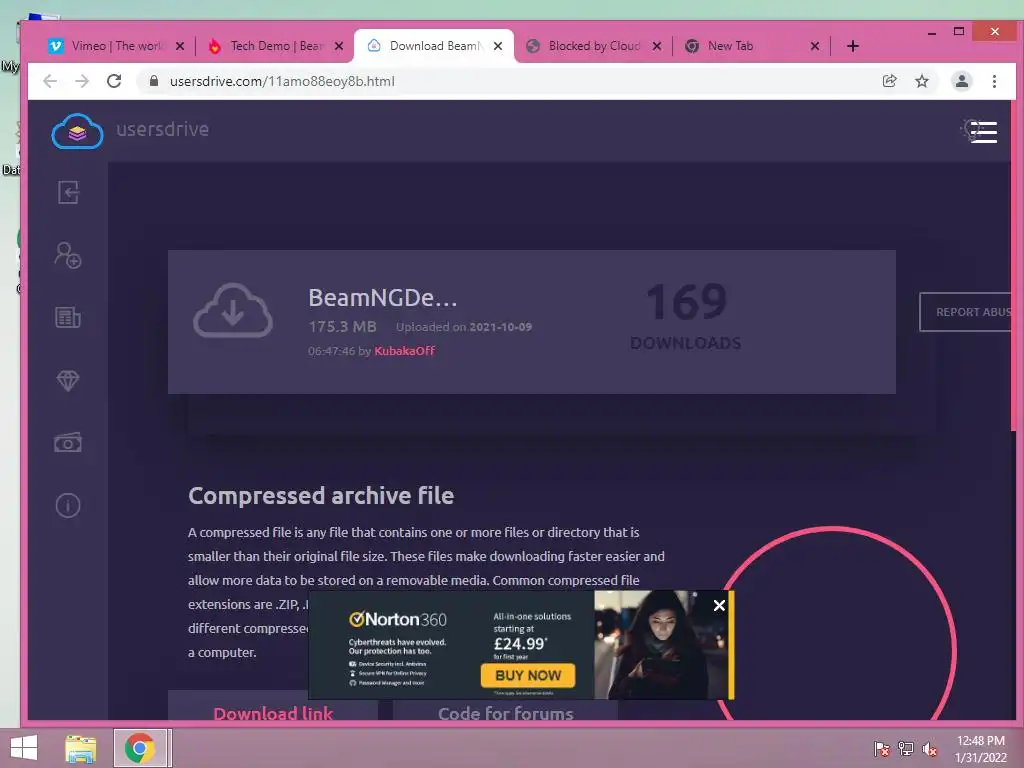Click the BUY NOW button in the Norton ad
1024x768 pixels.
(528, 675)
